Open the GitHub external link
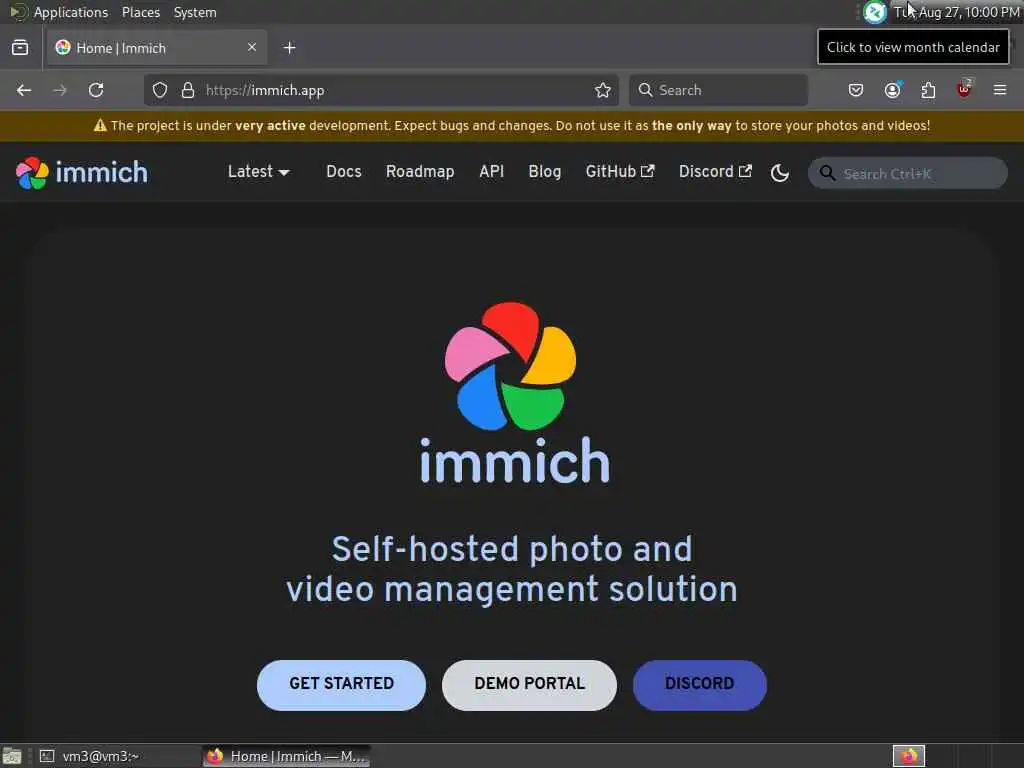Viewport: 1024px width, 768px height. 620,172
